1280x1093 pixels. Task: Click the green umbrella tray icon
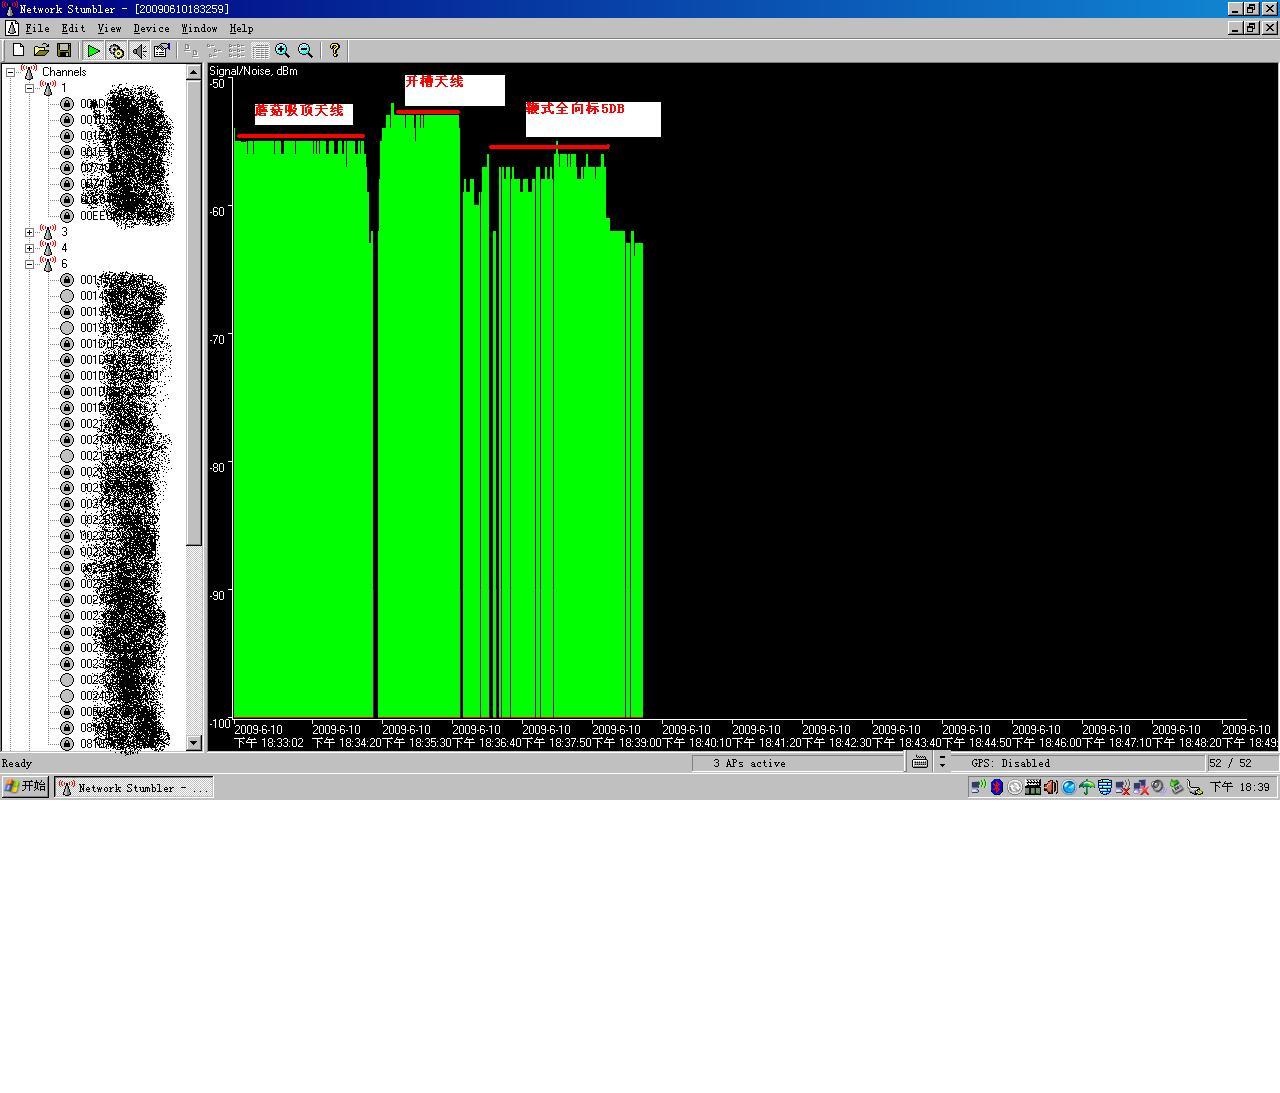pyautogui.click(x=1087, y=787)
